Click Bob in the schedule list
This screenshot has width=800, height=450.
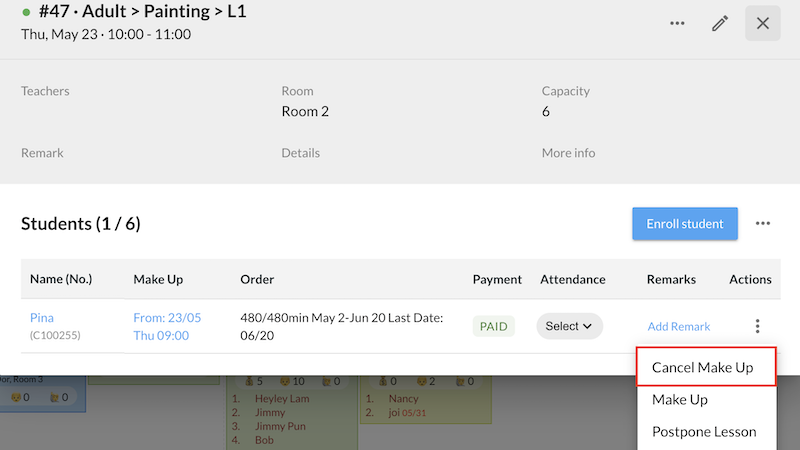pos(264,440)
